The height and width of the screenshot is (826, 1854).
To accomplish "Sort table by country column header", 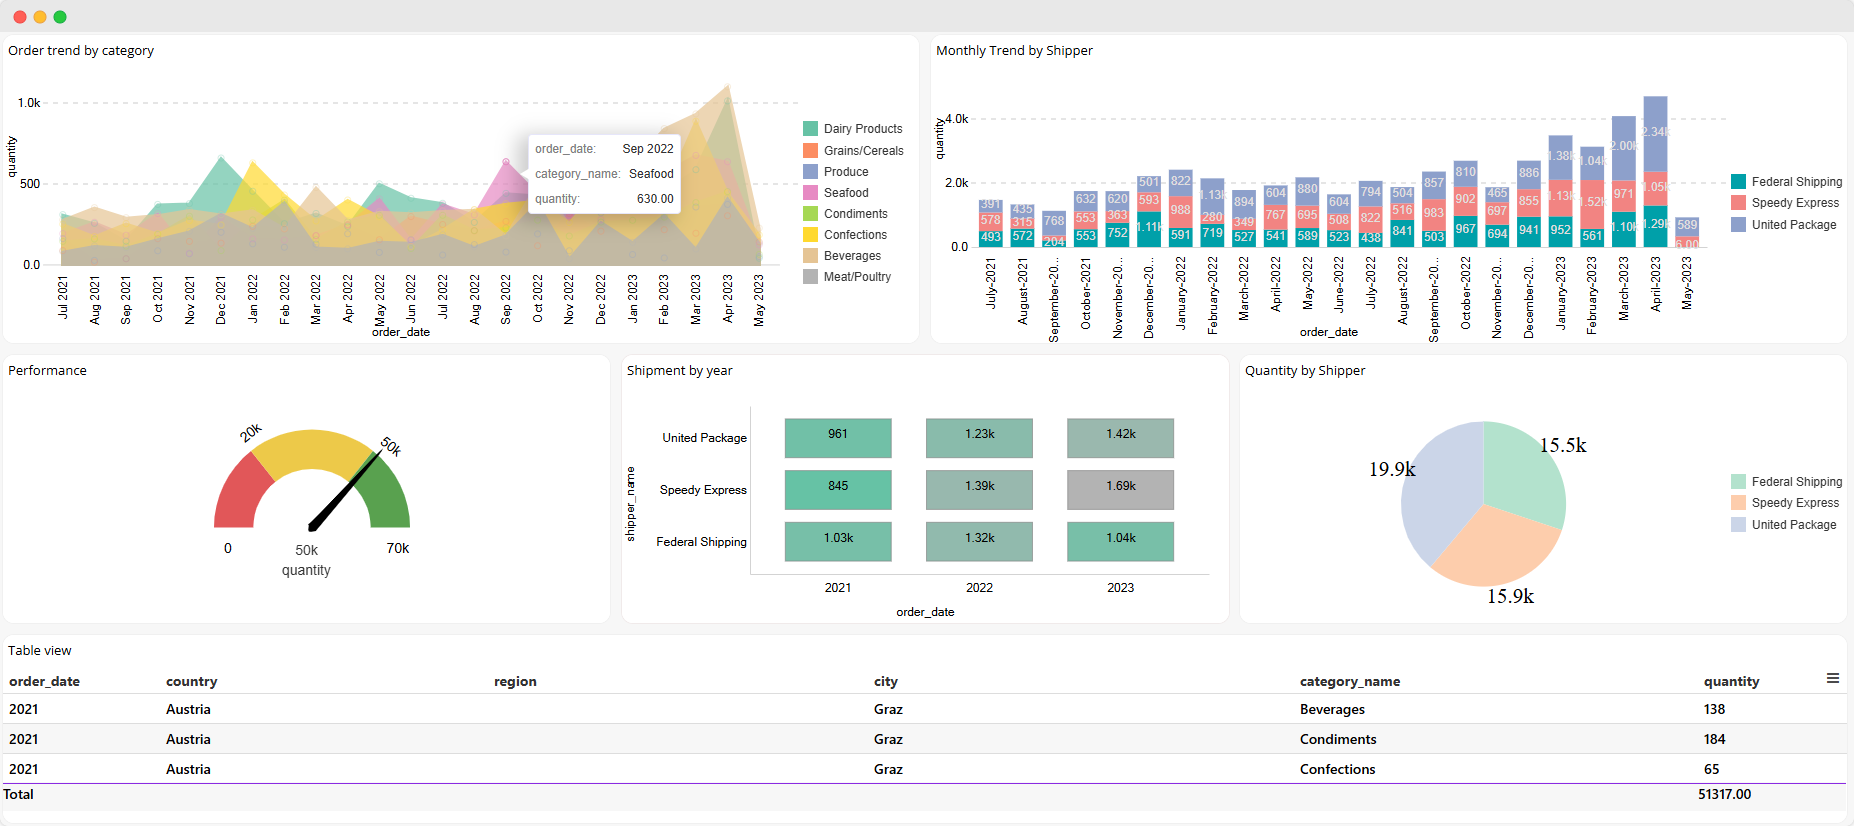I will pos(191,681).
